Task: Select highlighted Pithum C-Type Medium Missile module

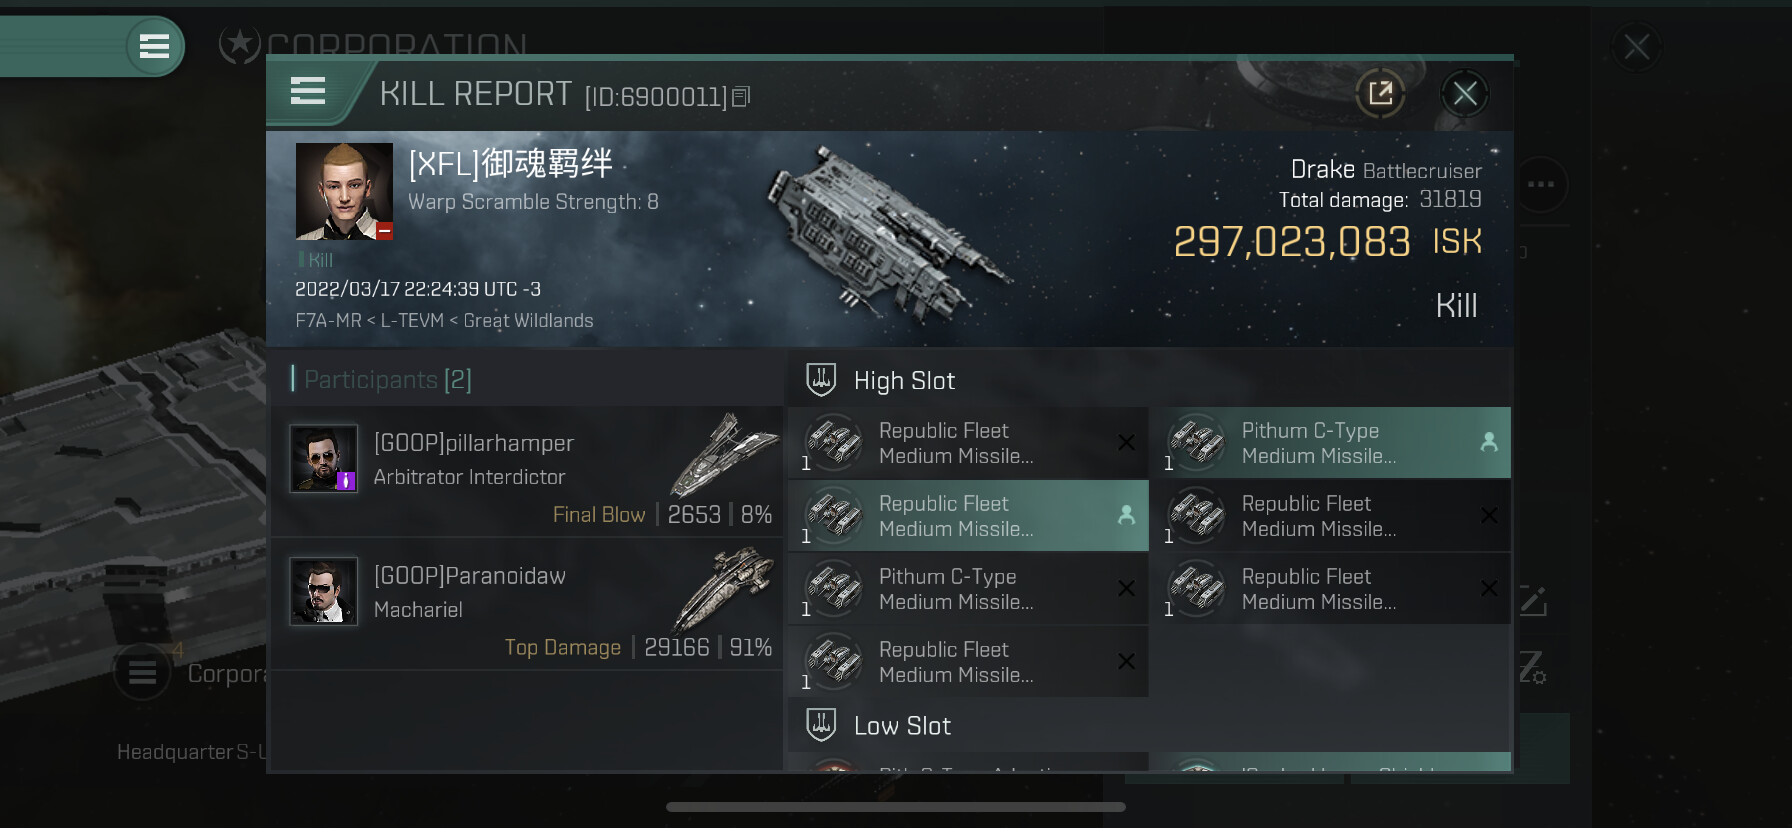Action: pos(1330,443)
